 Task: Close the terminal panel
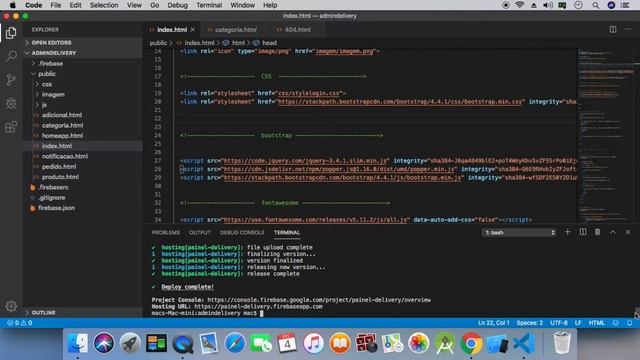(x=628, y=232)
